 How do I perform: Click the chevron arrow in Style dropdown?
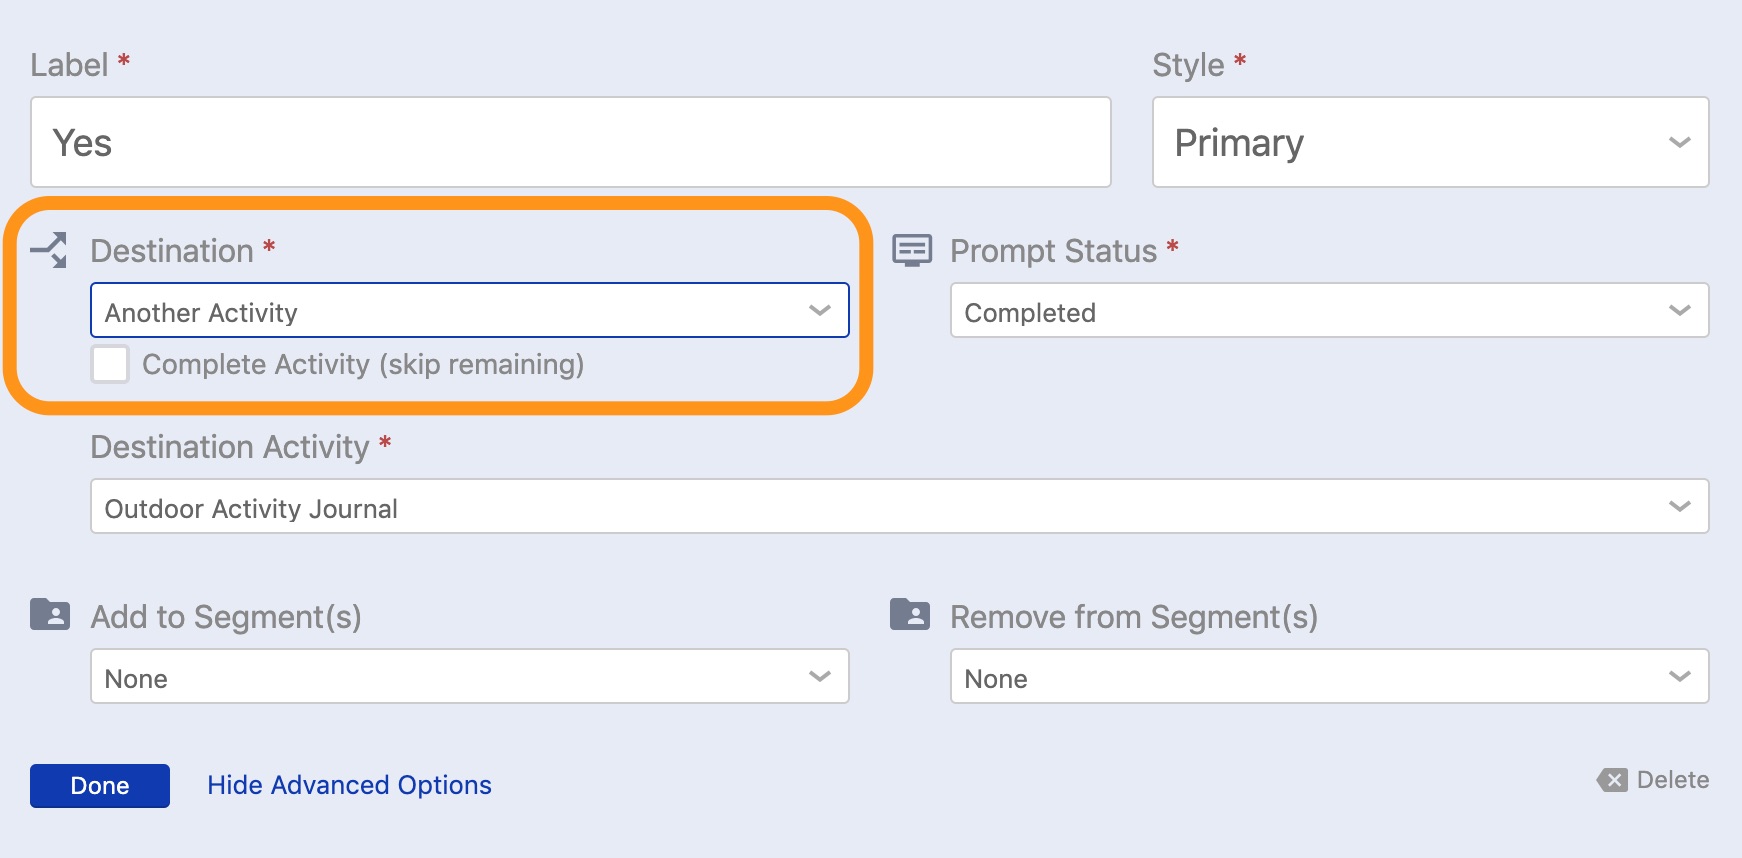coord(1680,142)
